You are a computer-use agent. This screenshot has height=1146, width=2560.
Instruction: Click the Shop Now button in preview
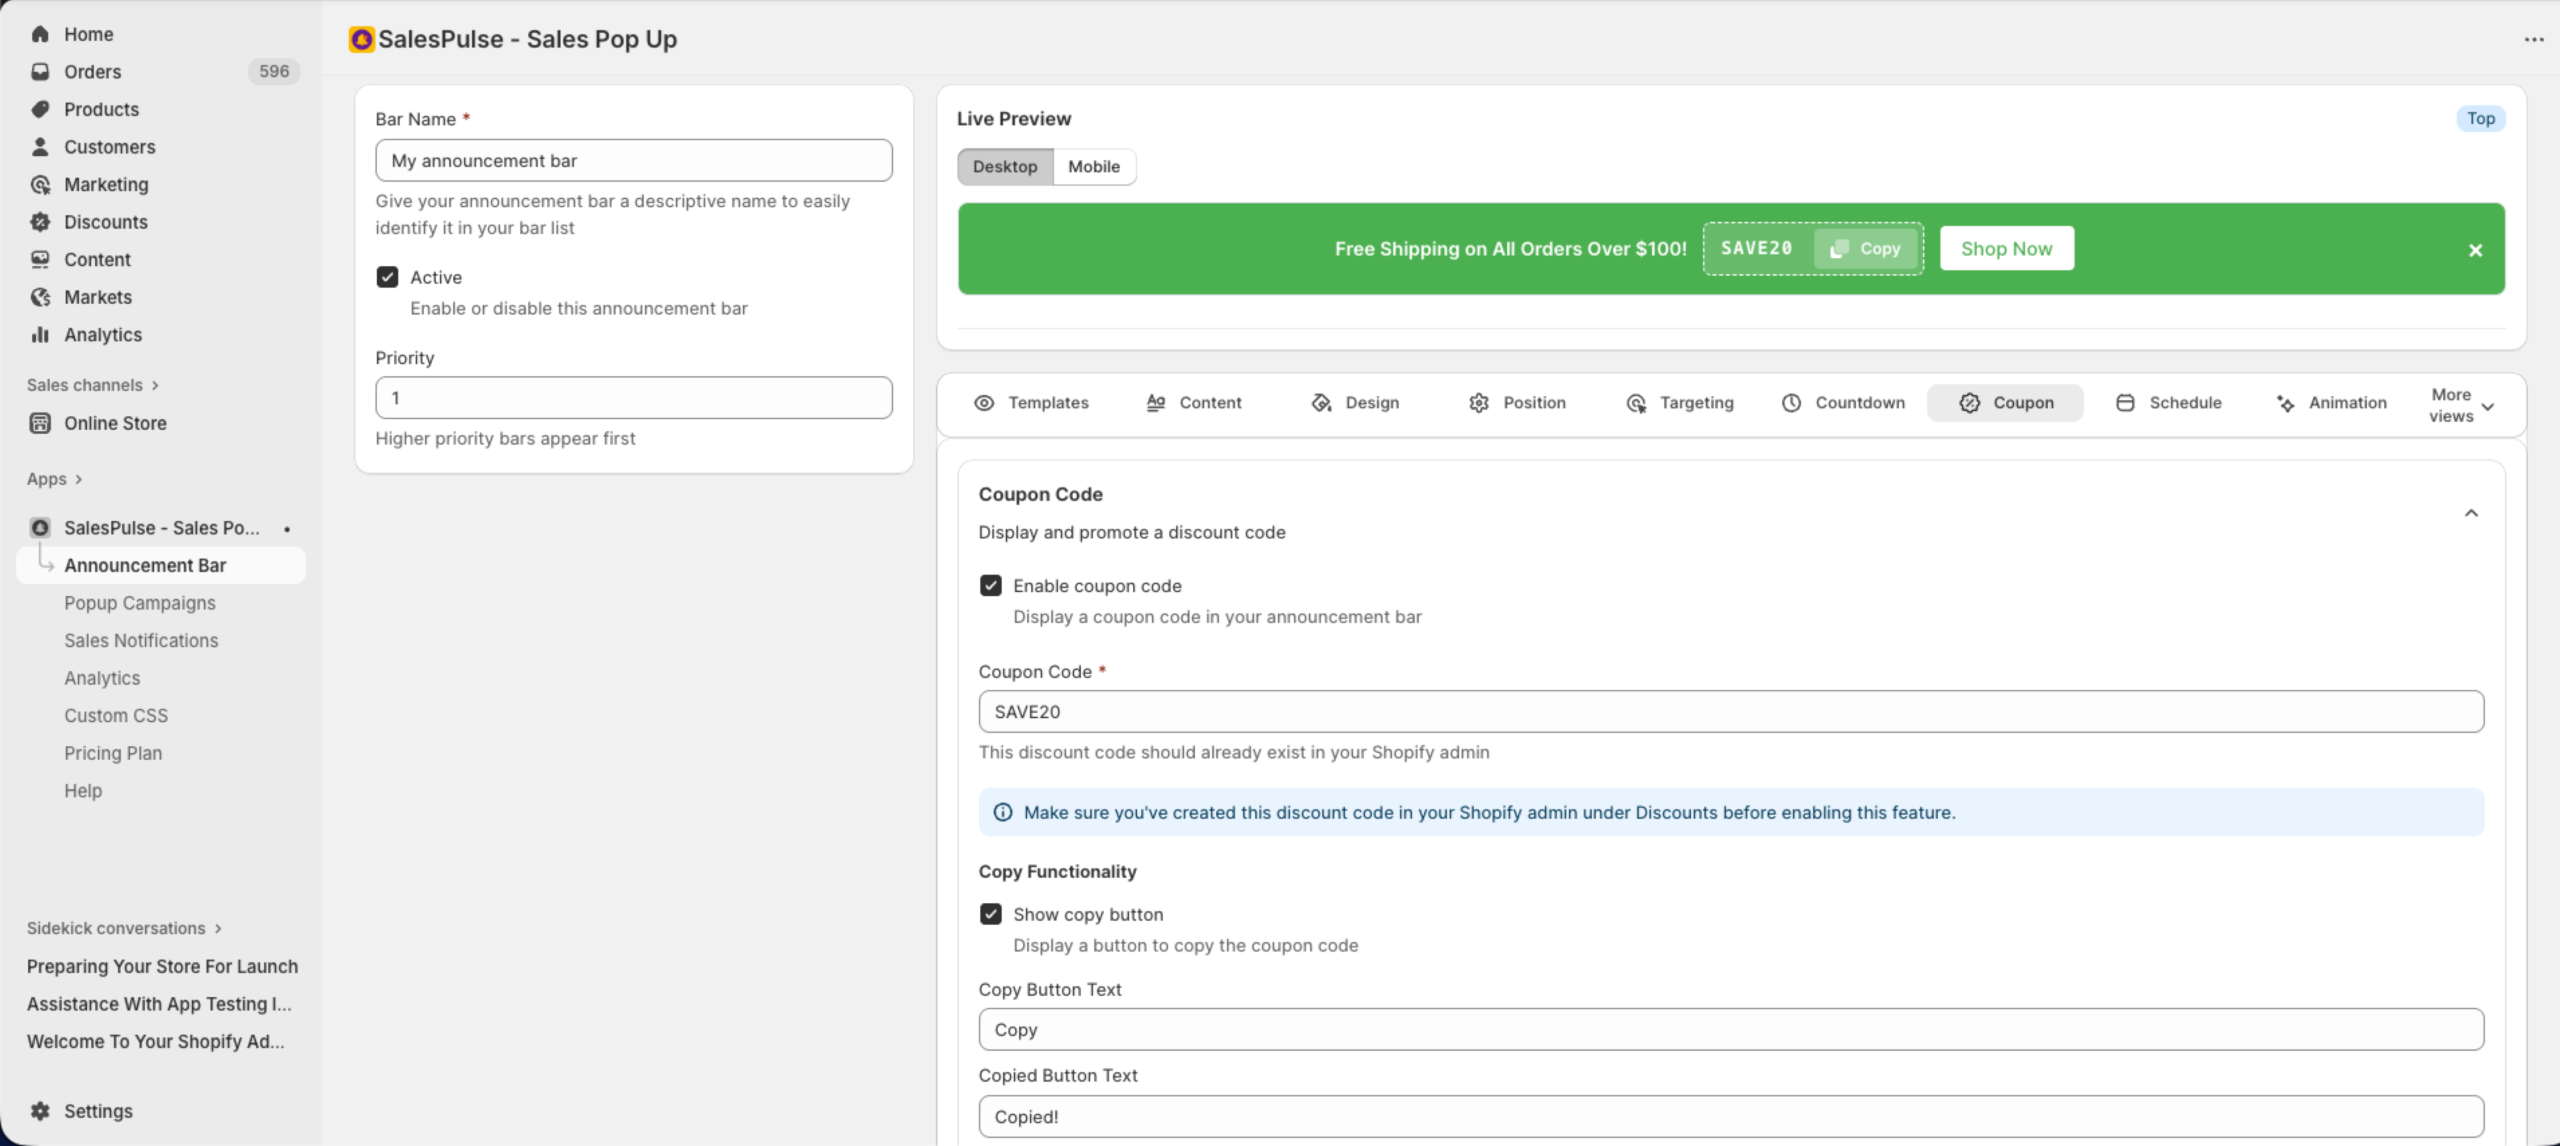click(x=2006, y=248)
